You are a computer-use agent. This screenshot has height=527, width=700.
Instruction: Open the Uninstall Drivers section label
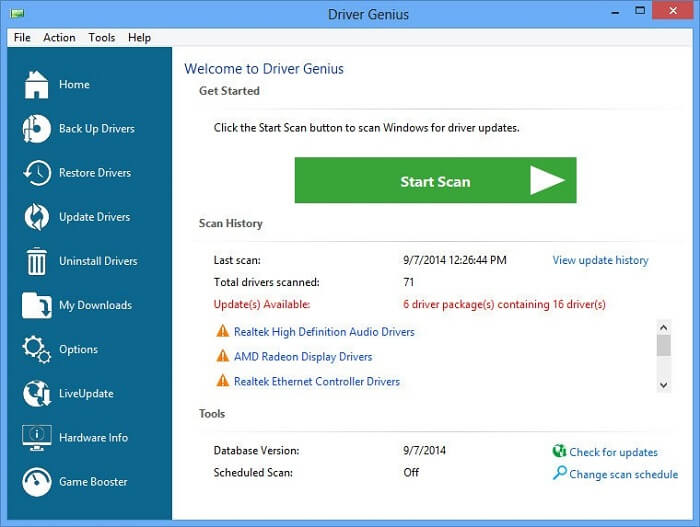tap(98, 261)
